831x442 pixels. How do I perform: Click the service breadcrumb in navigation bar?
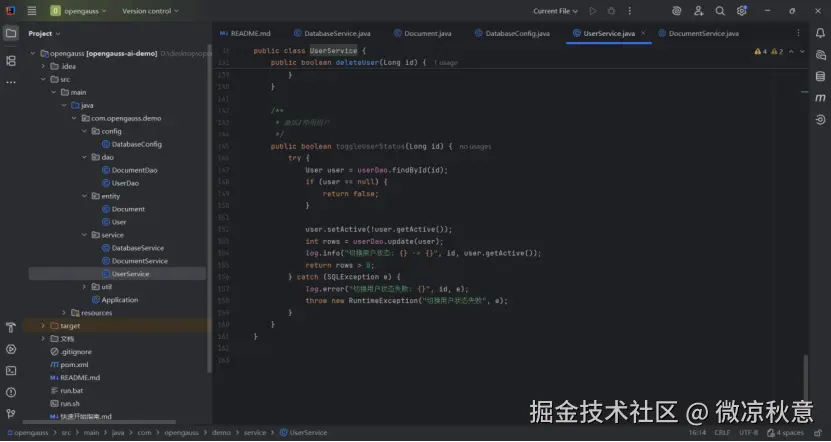[x=255, y=433]
